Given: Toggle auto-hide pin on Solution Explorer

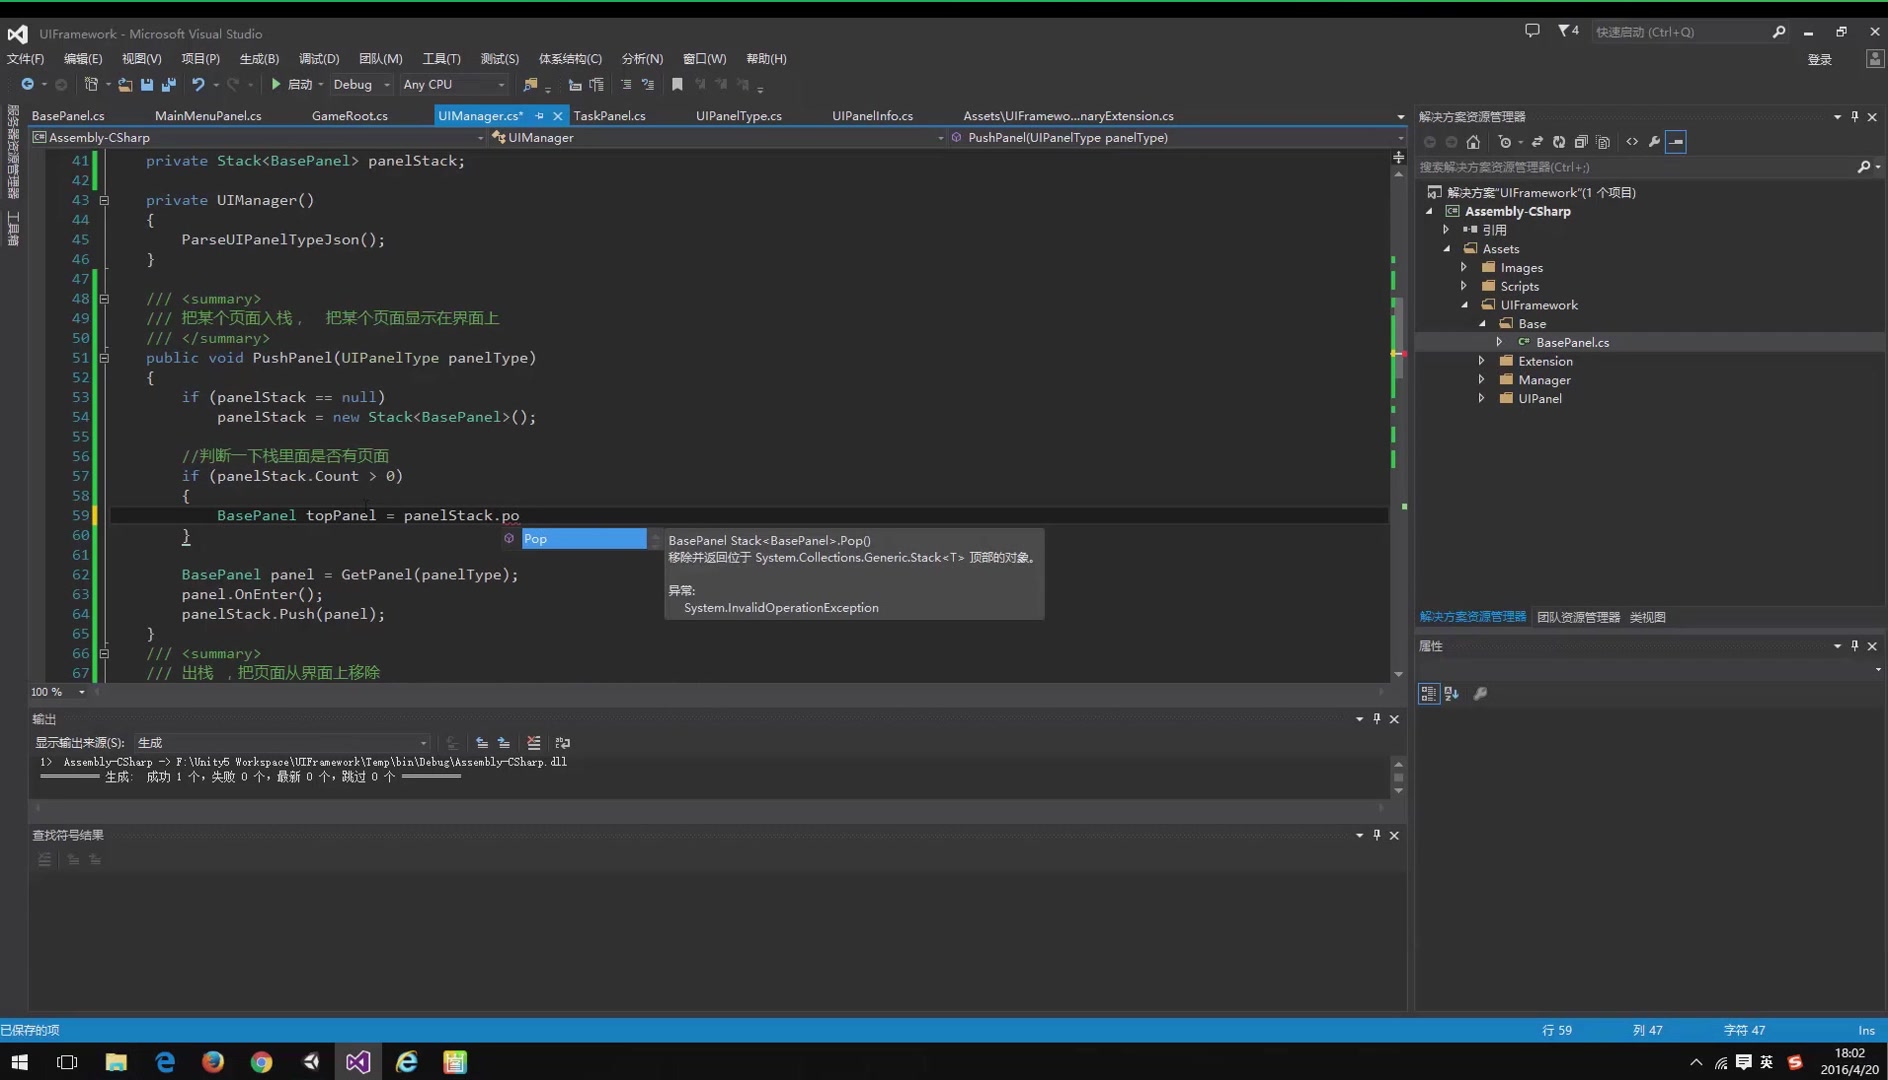Looking at the screenshot, I should coord(1855,116).
